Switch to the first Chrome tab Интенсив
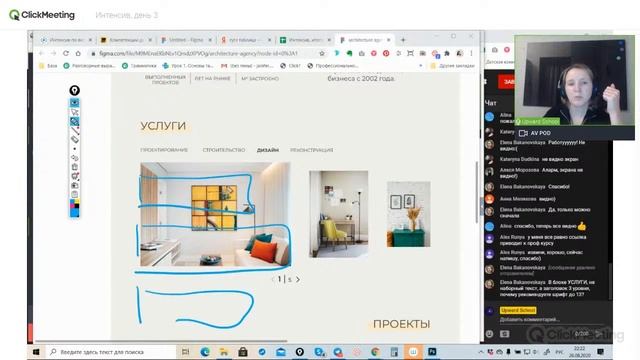Viewport: 640px width, 360px height. tap(67, 40)
